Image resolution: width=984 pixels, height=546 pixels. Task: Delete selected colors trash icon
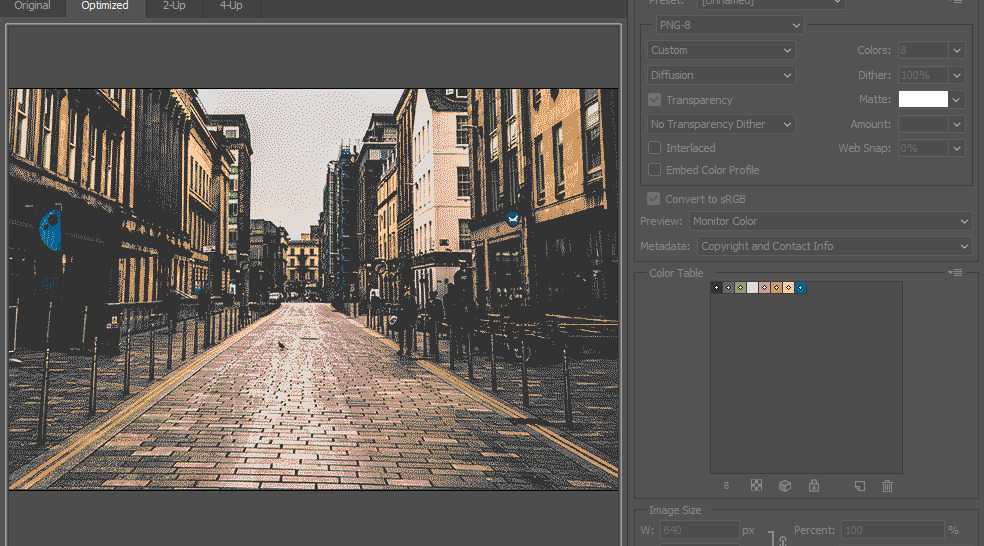click(887, 486)
